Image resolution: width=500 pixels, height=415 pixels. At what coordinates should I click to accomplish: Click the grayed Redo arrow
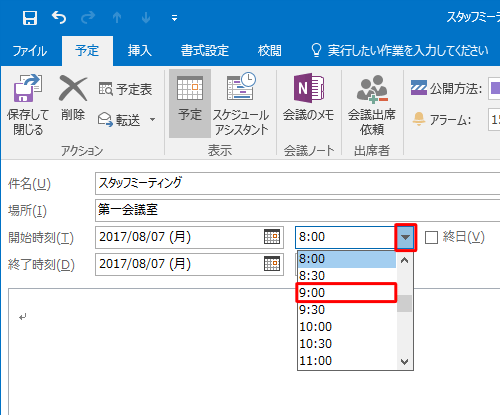[88, 17]
